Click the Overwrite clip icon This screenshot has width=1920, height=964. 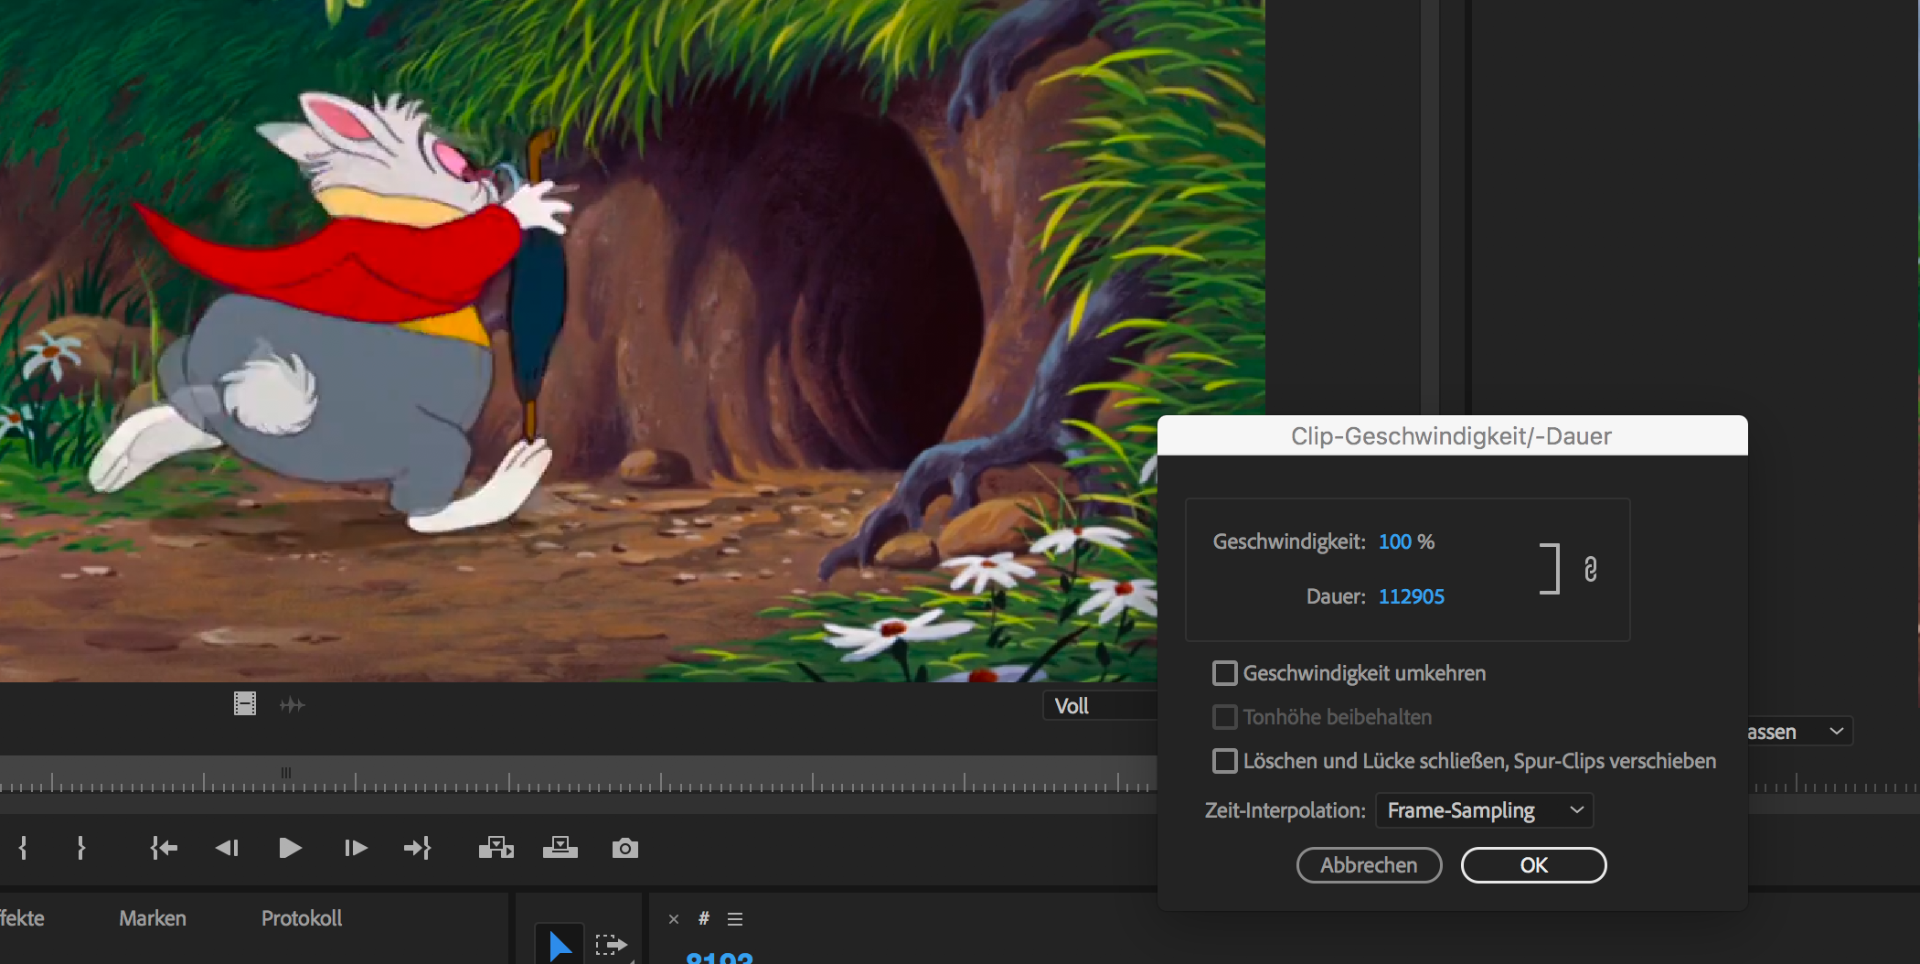560,848
